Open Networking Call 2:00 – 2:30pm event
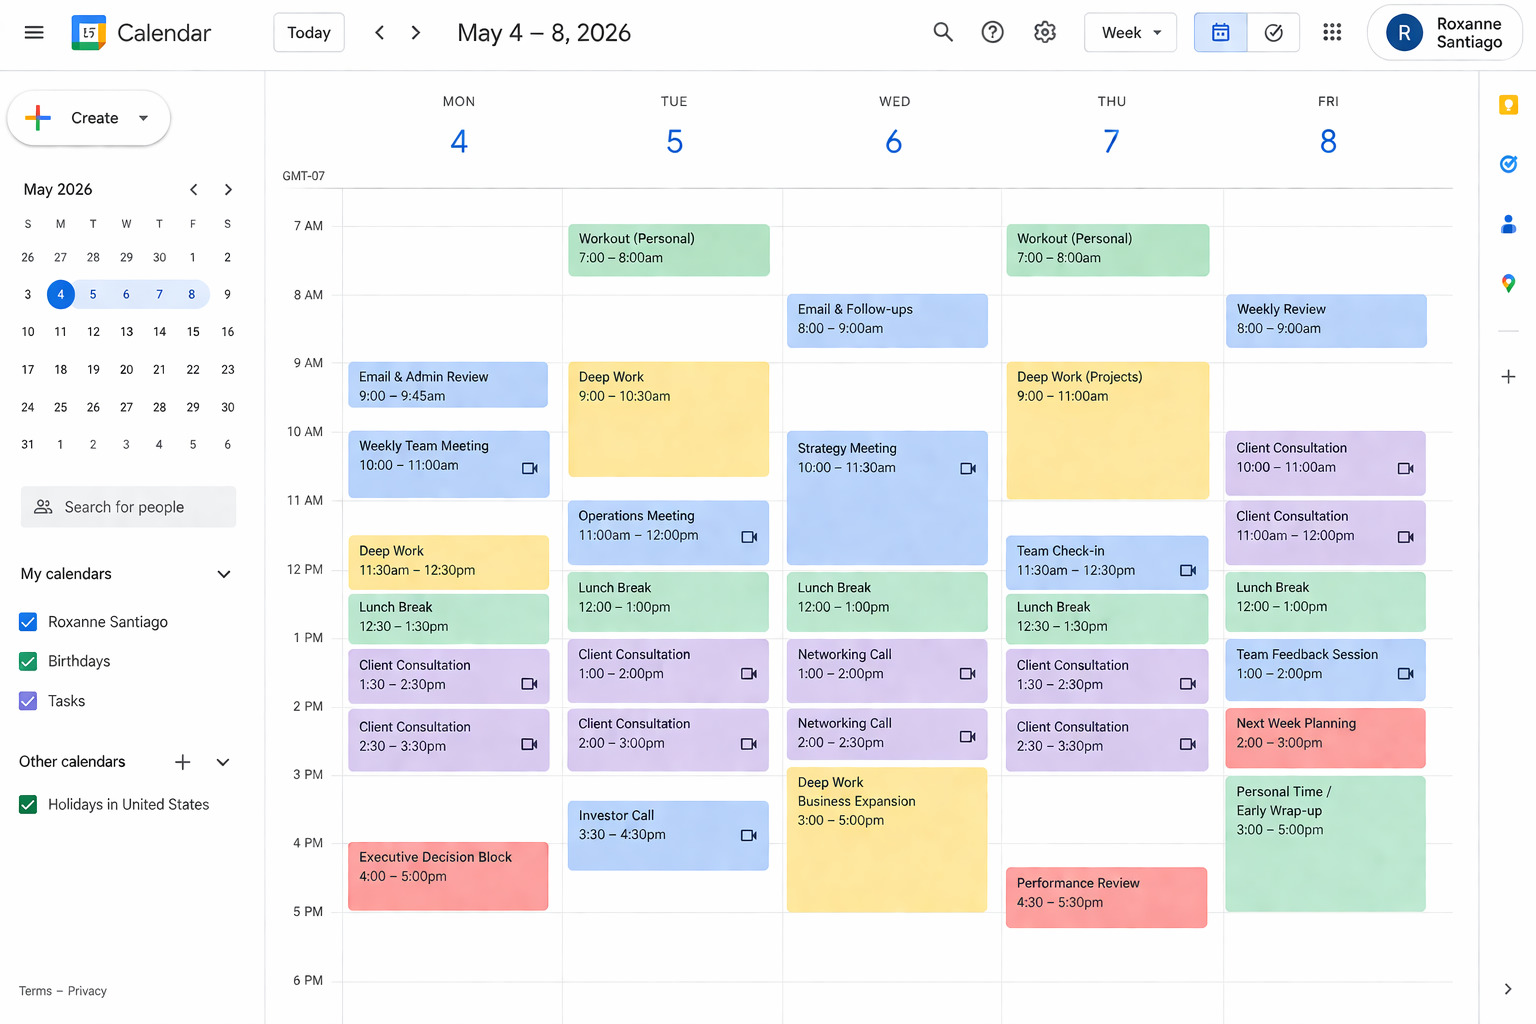 [887, 734]
